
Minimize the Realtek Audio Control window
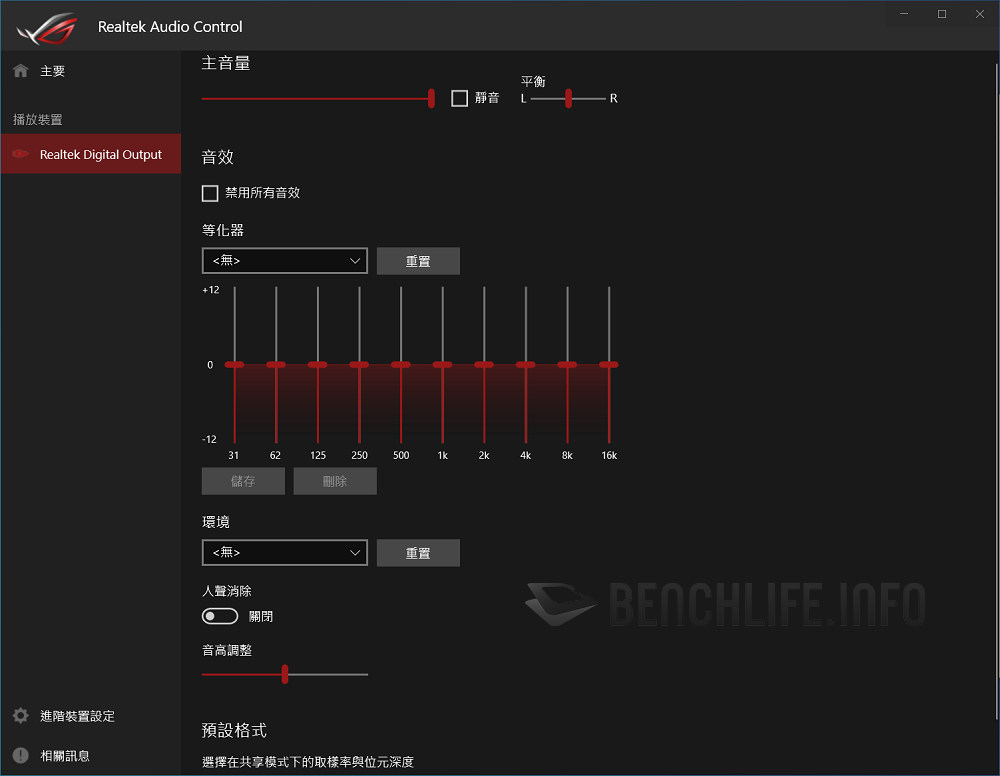click(904, 14)
